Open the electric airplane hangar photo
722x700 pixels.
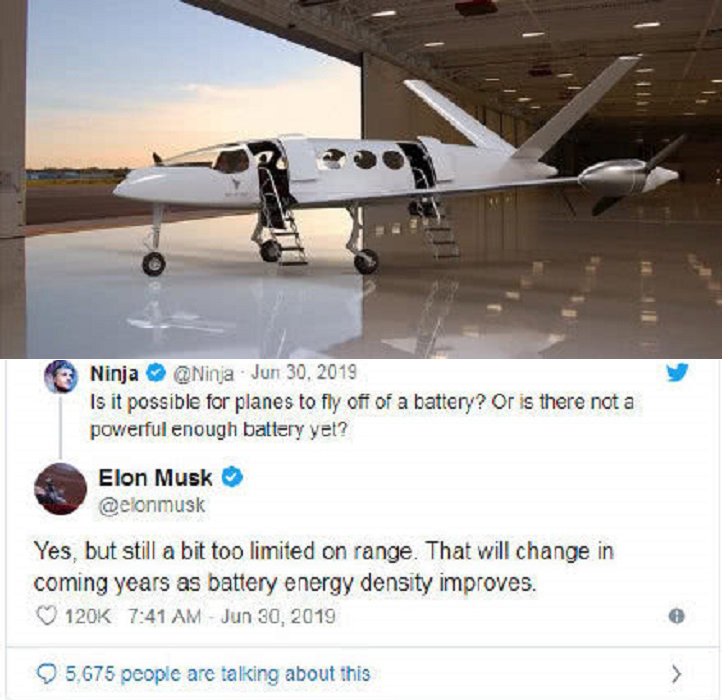[361, 178]
